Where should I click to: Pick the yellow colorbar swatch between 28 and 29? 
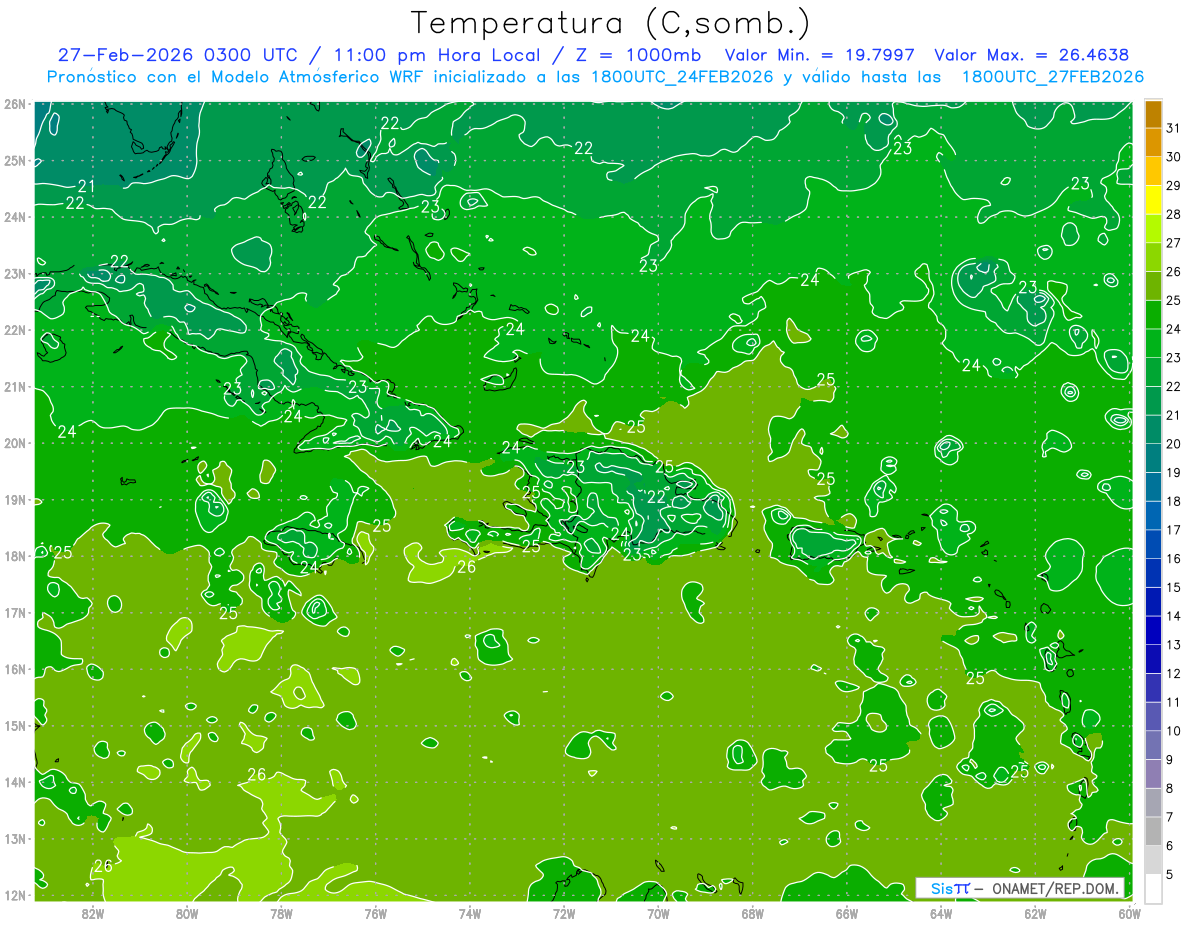[x=1153, y=200]
